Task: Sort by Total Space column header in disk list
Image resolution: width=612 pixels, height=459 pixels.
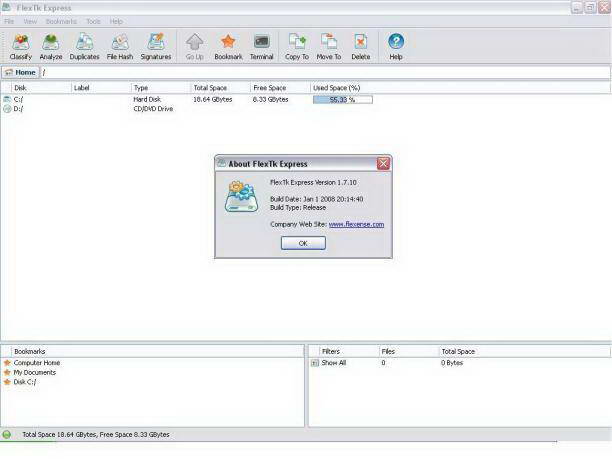Action: point(221,88)
